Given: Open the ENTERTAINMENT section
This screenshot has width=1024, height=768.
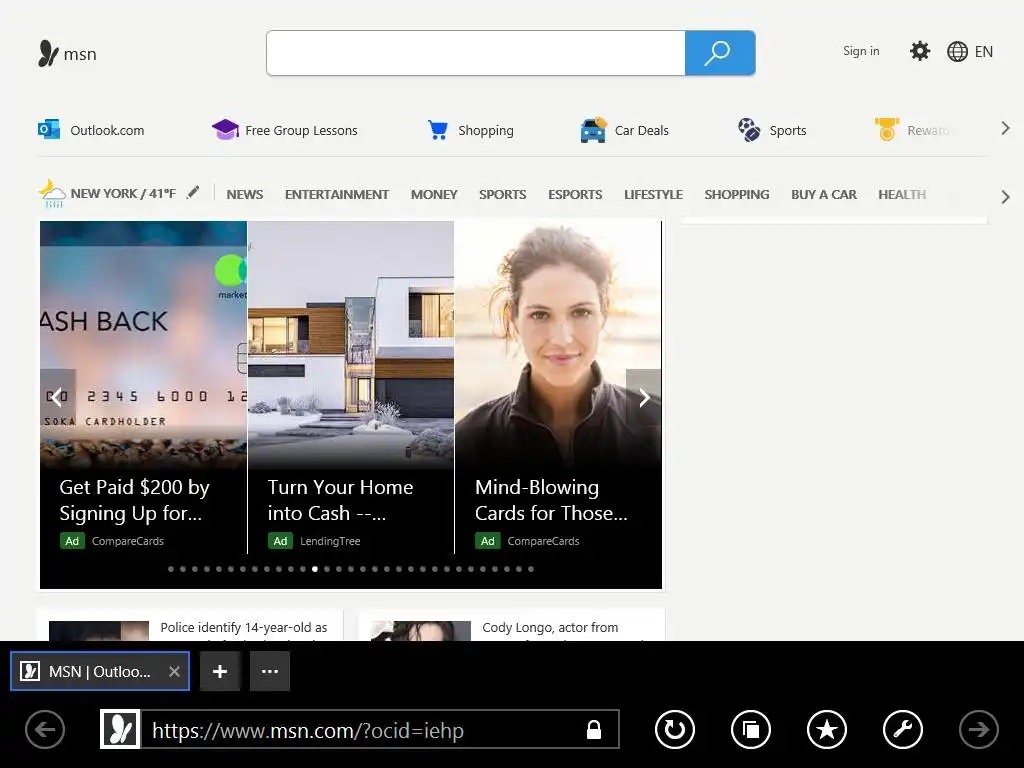Looking at the screenshot, I should [336, 195].
